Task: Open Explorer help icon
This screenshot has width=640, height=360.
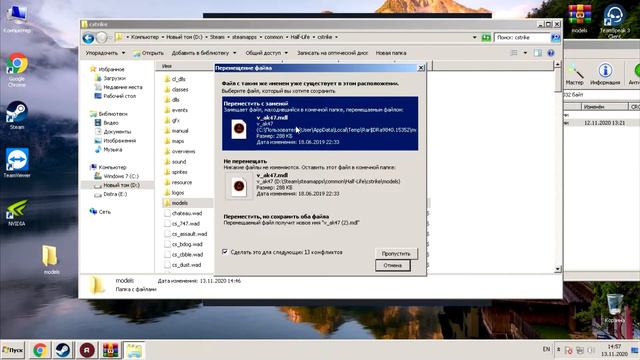Action: pos(551,53)
